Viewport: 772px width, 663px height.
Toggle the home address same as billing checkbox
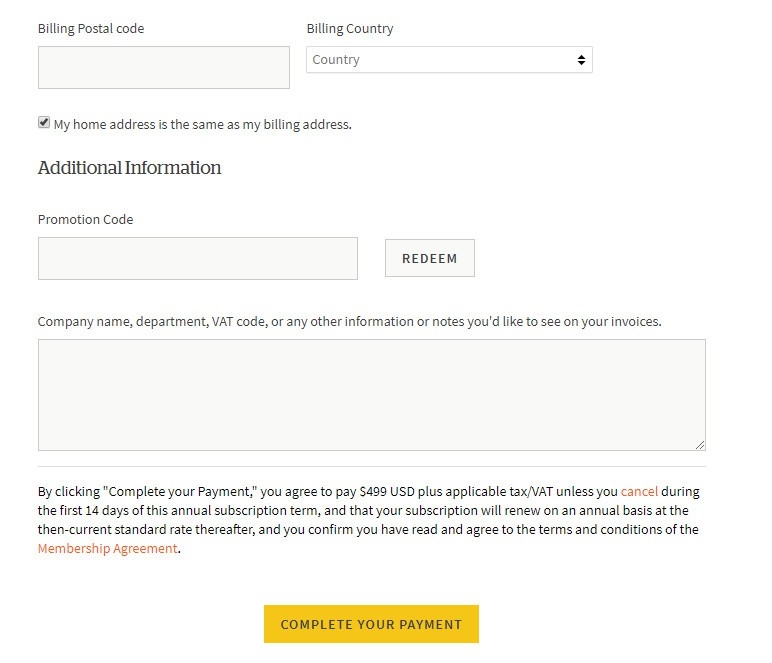tap(44, 123)
